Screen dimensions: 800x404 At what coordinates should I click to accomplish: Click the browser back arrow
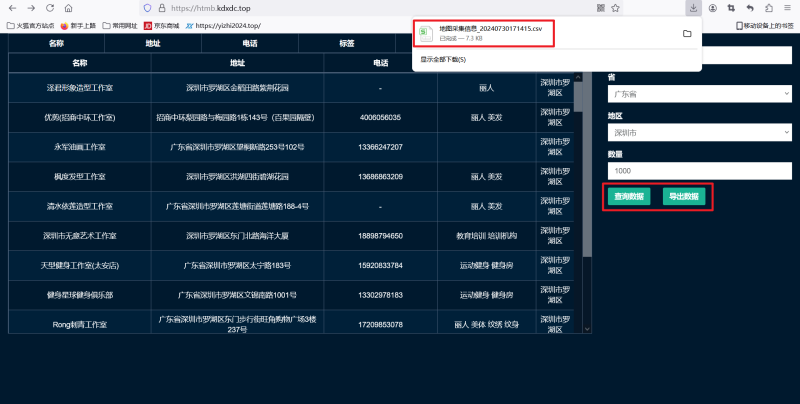[x=11, y=8]
